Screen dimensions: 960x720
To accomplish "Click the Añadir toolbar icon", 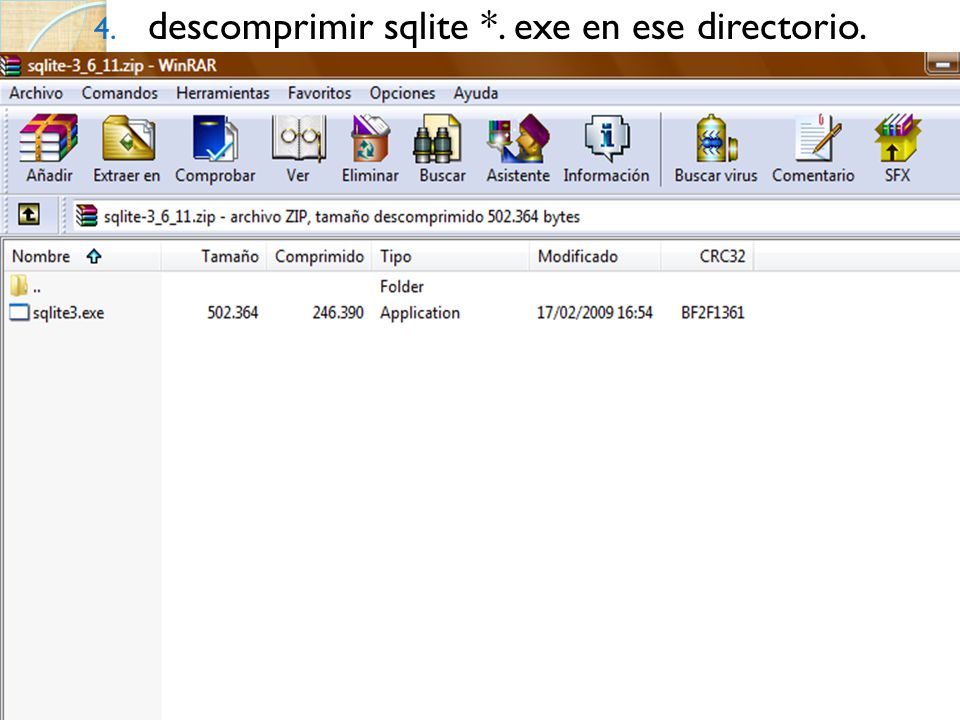I will (49, 138).
